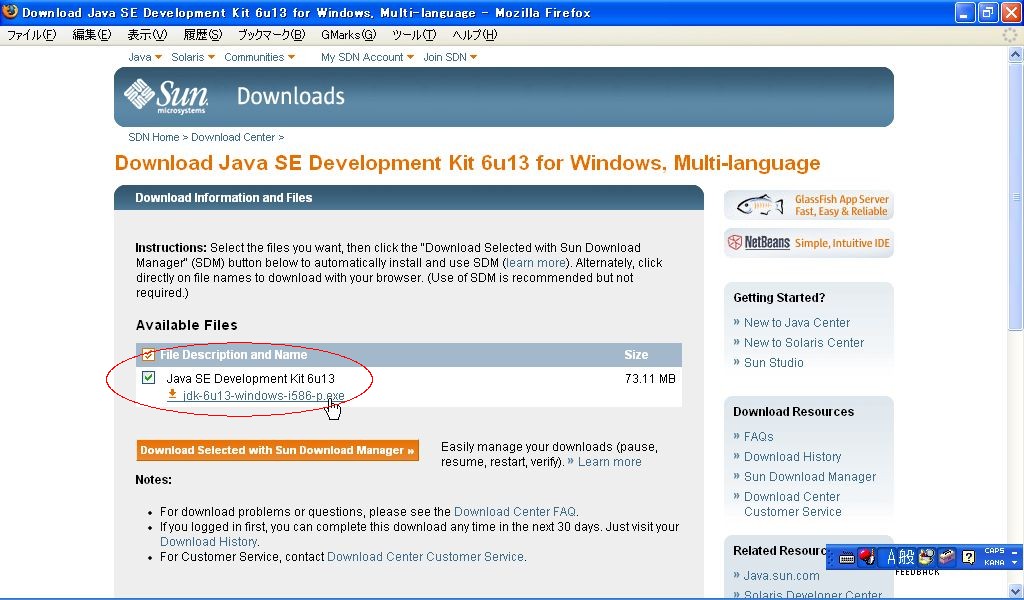1024x600 pixels.
Task: Click the conversion mode '般' icon in language bar
Action: point(906,557)
